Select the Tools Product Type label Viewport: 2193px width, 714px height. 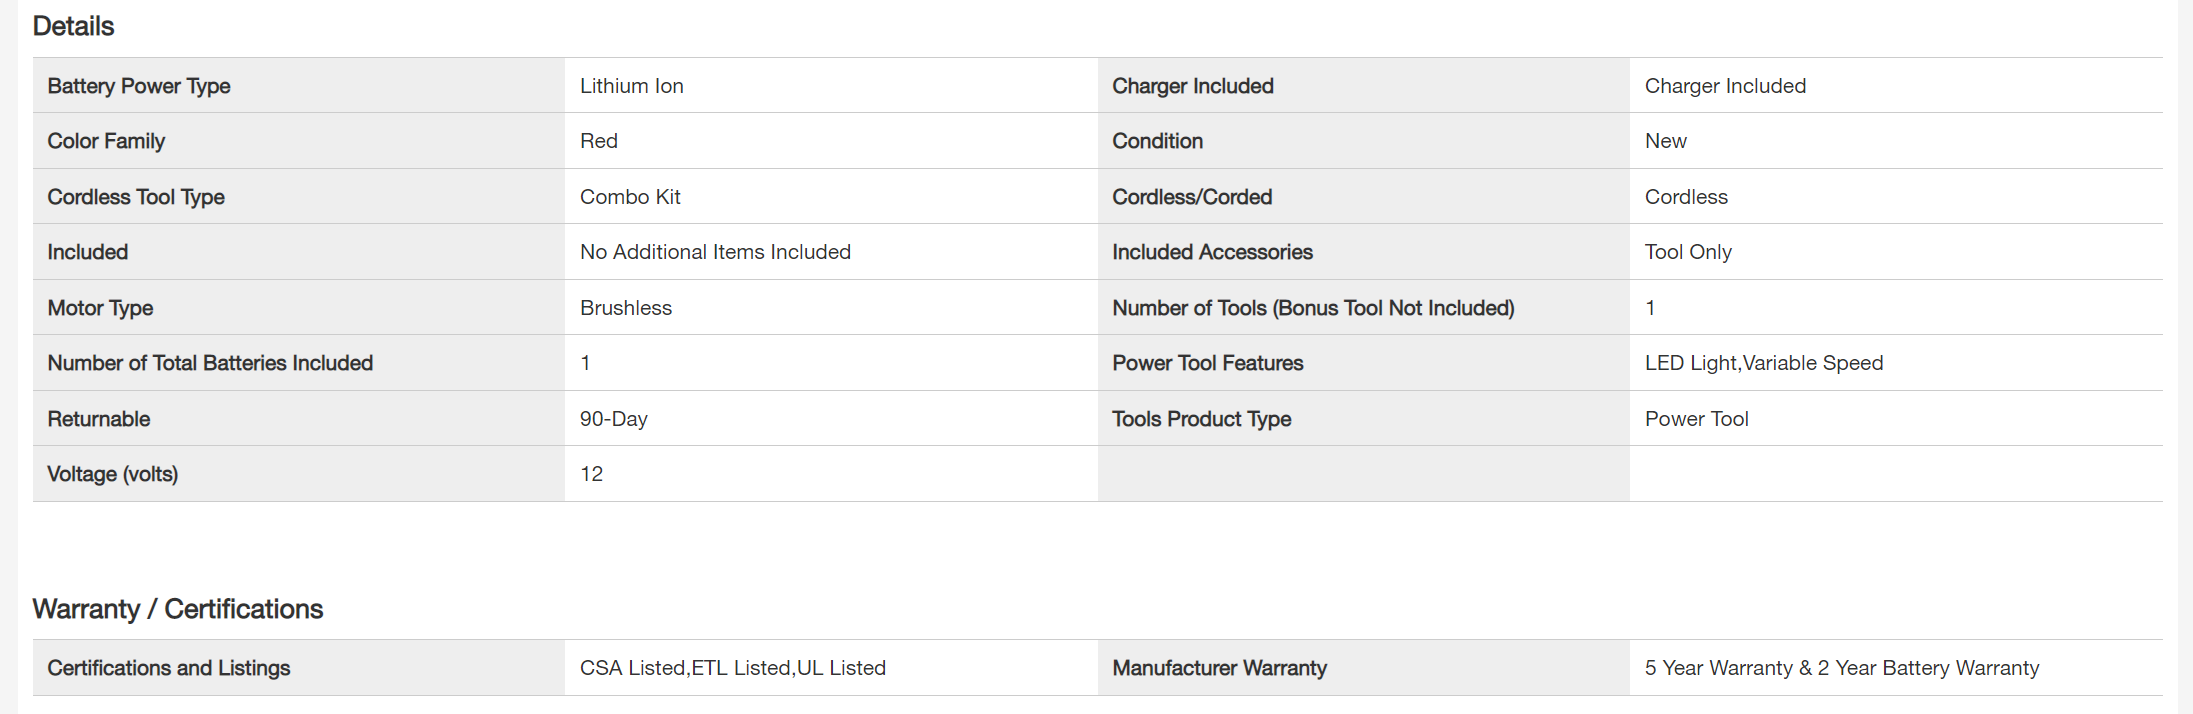1201,419
